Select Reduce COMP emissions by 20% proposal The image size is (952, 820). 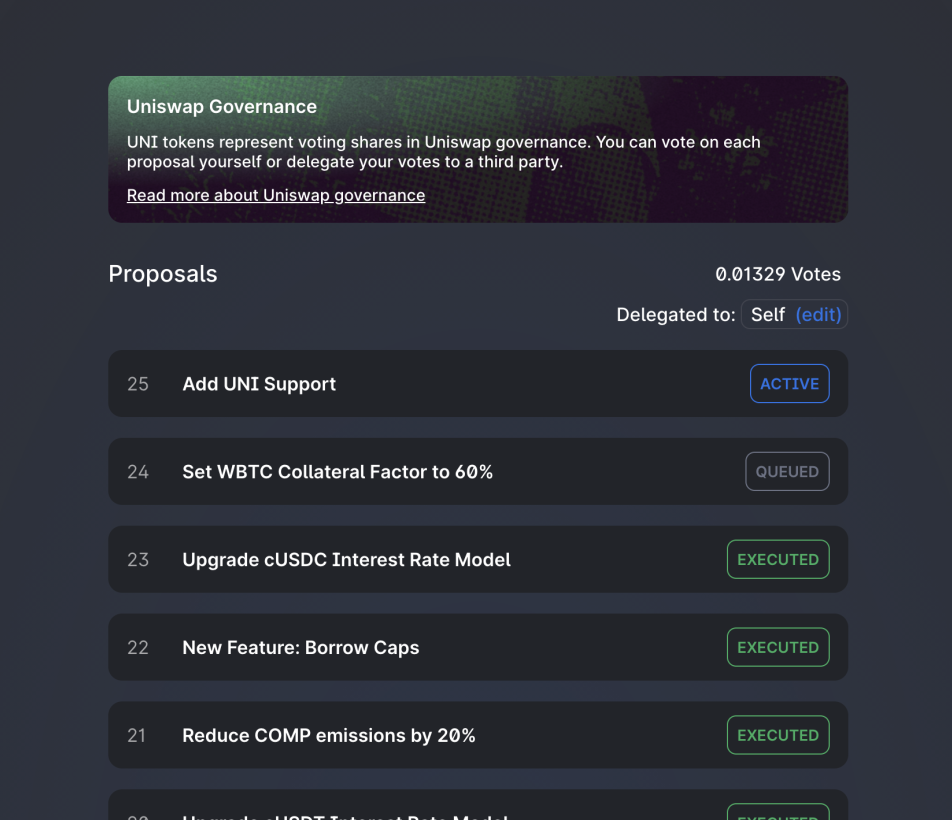pyautogui.click(x=329, y=736)
